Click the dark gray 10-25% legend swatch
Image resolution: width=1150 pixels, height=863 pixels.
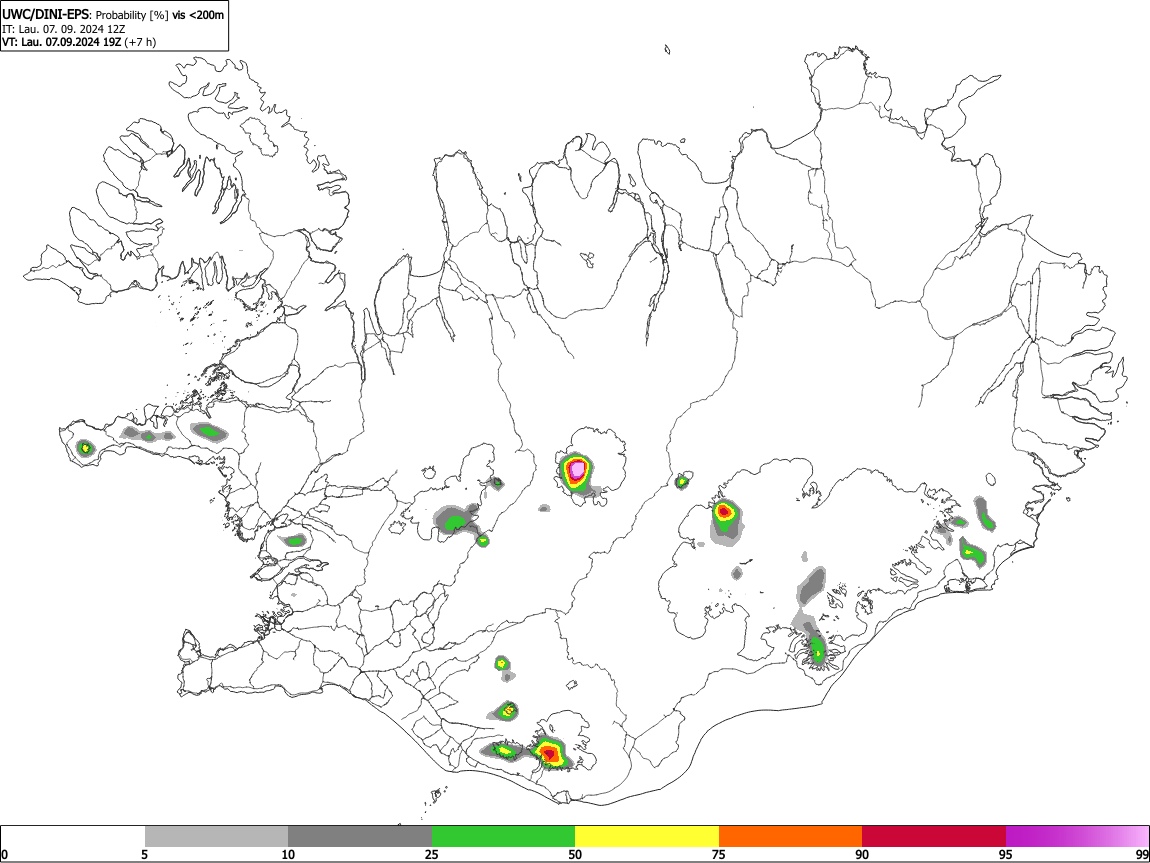coord(360,836)
